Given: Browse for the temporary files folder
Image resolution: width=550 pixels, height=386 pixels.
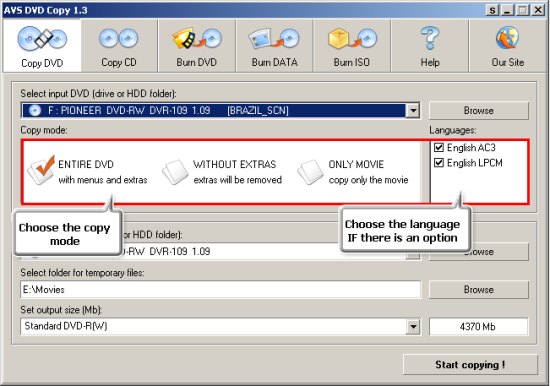Looking at the screenshot, I should pos(479,290).
